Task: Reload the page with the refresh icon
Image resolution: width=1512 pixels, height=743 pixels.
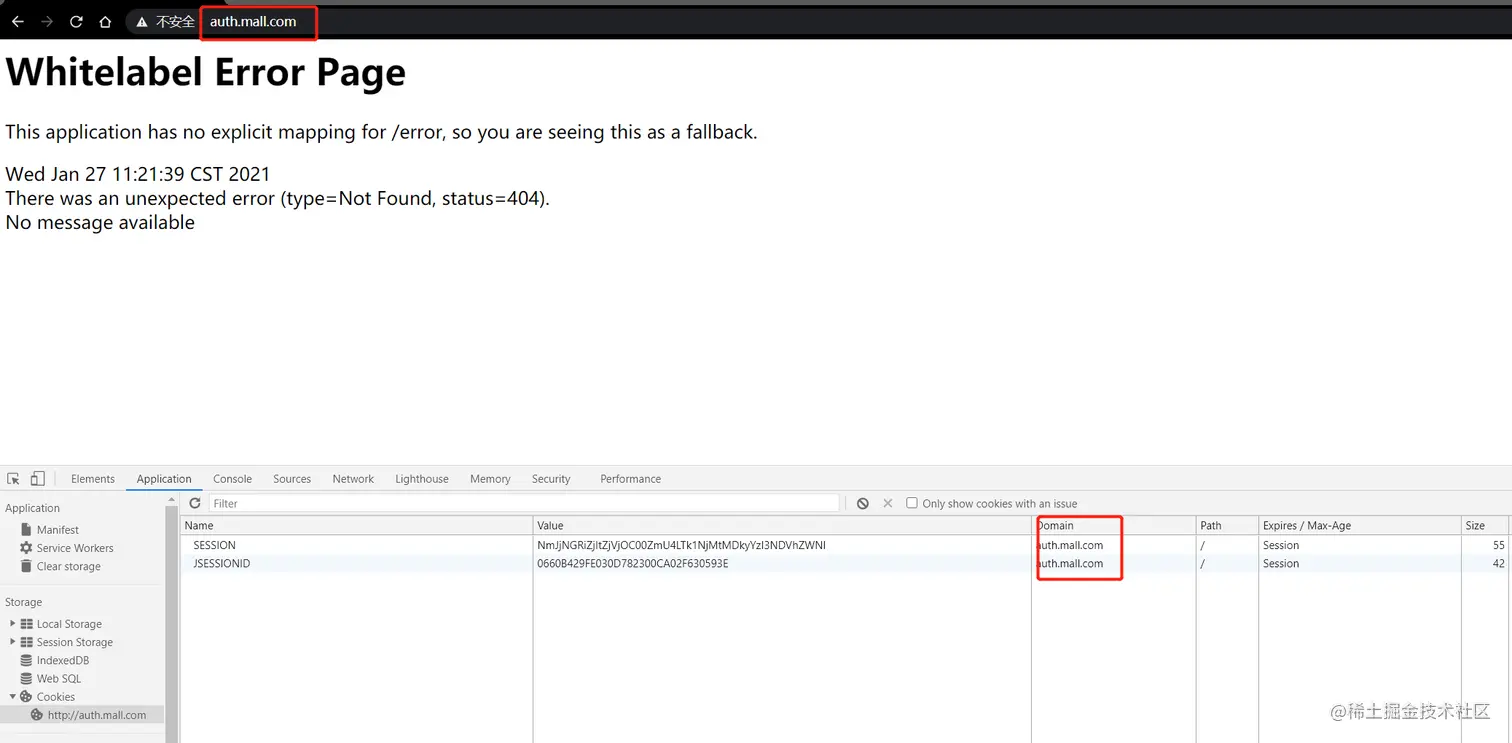Action: point(76,21)
